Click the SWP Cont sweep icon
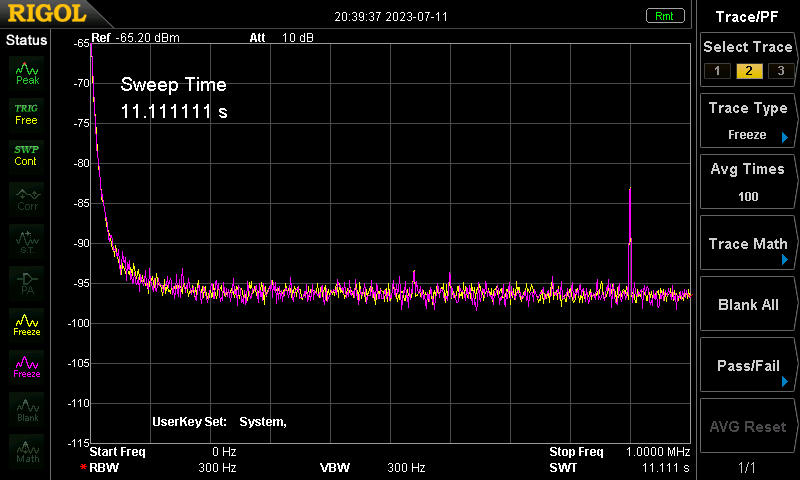This screenshot has width=800, height=480. coord(27,156)
